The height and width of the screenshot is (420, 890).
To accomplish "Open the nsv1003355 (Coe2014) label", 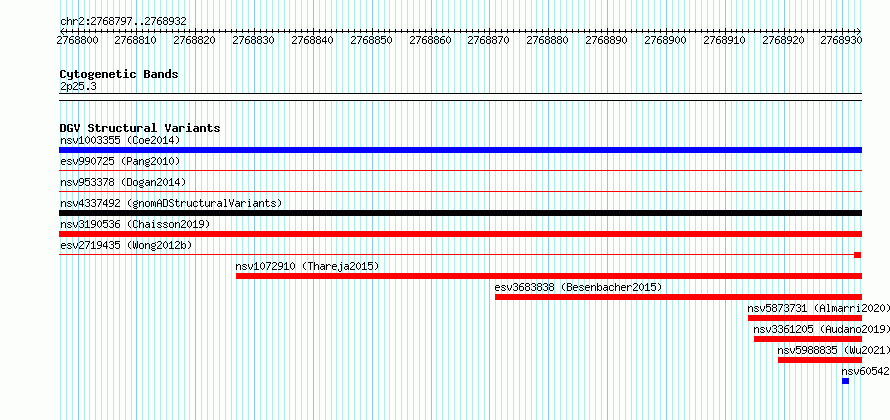I will (x=120, y=140).
